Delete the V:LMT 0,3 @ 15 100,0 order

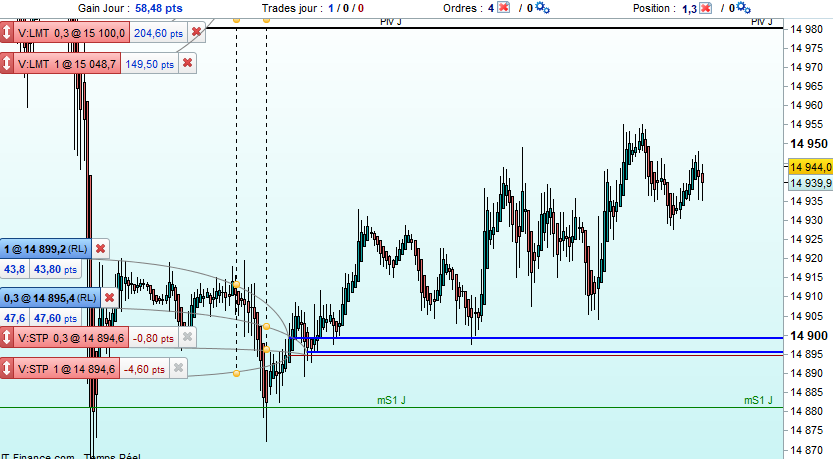click(x=197, y=32)
